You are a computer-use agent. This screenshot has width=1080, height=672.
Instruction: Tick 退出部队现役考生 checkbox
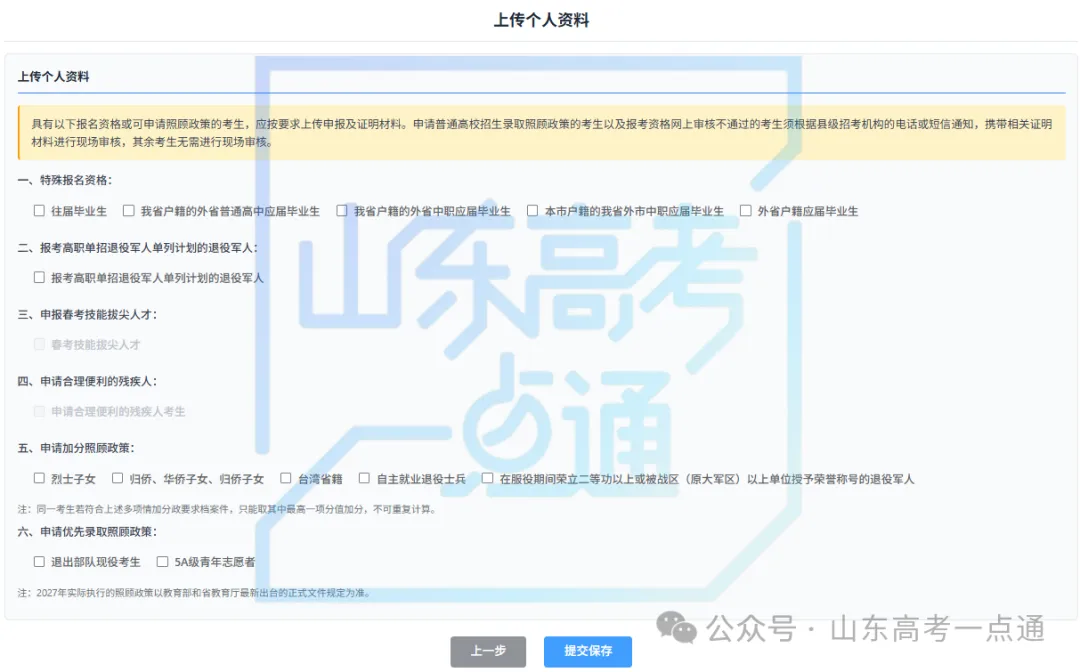(x=39, y=562)
